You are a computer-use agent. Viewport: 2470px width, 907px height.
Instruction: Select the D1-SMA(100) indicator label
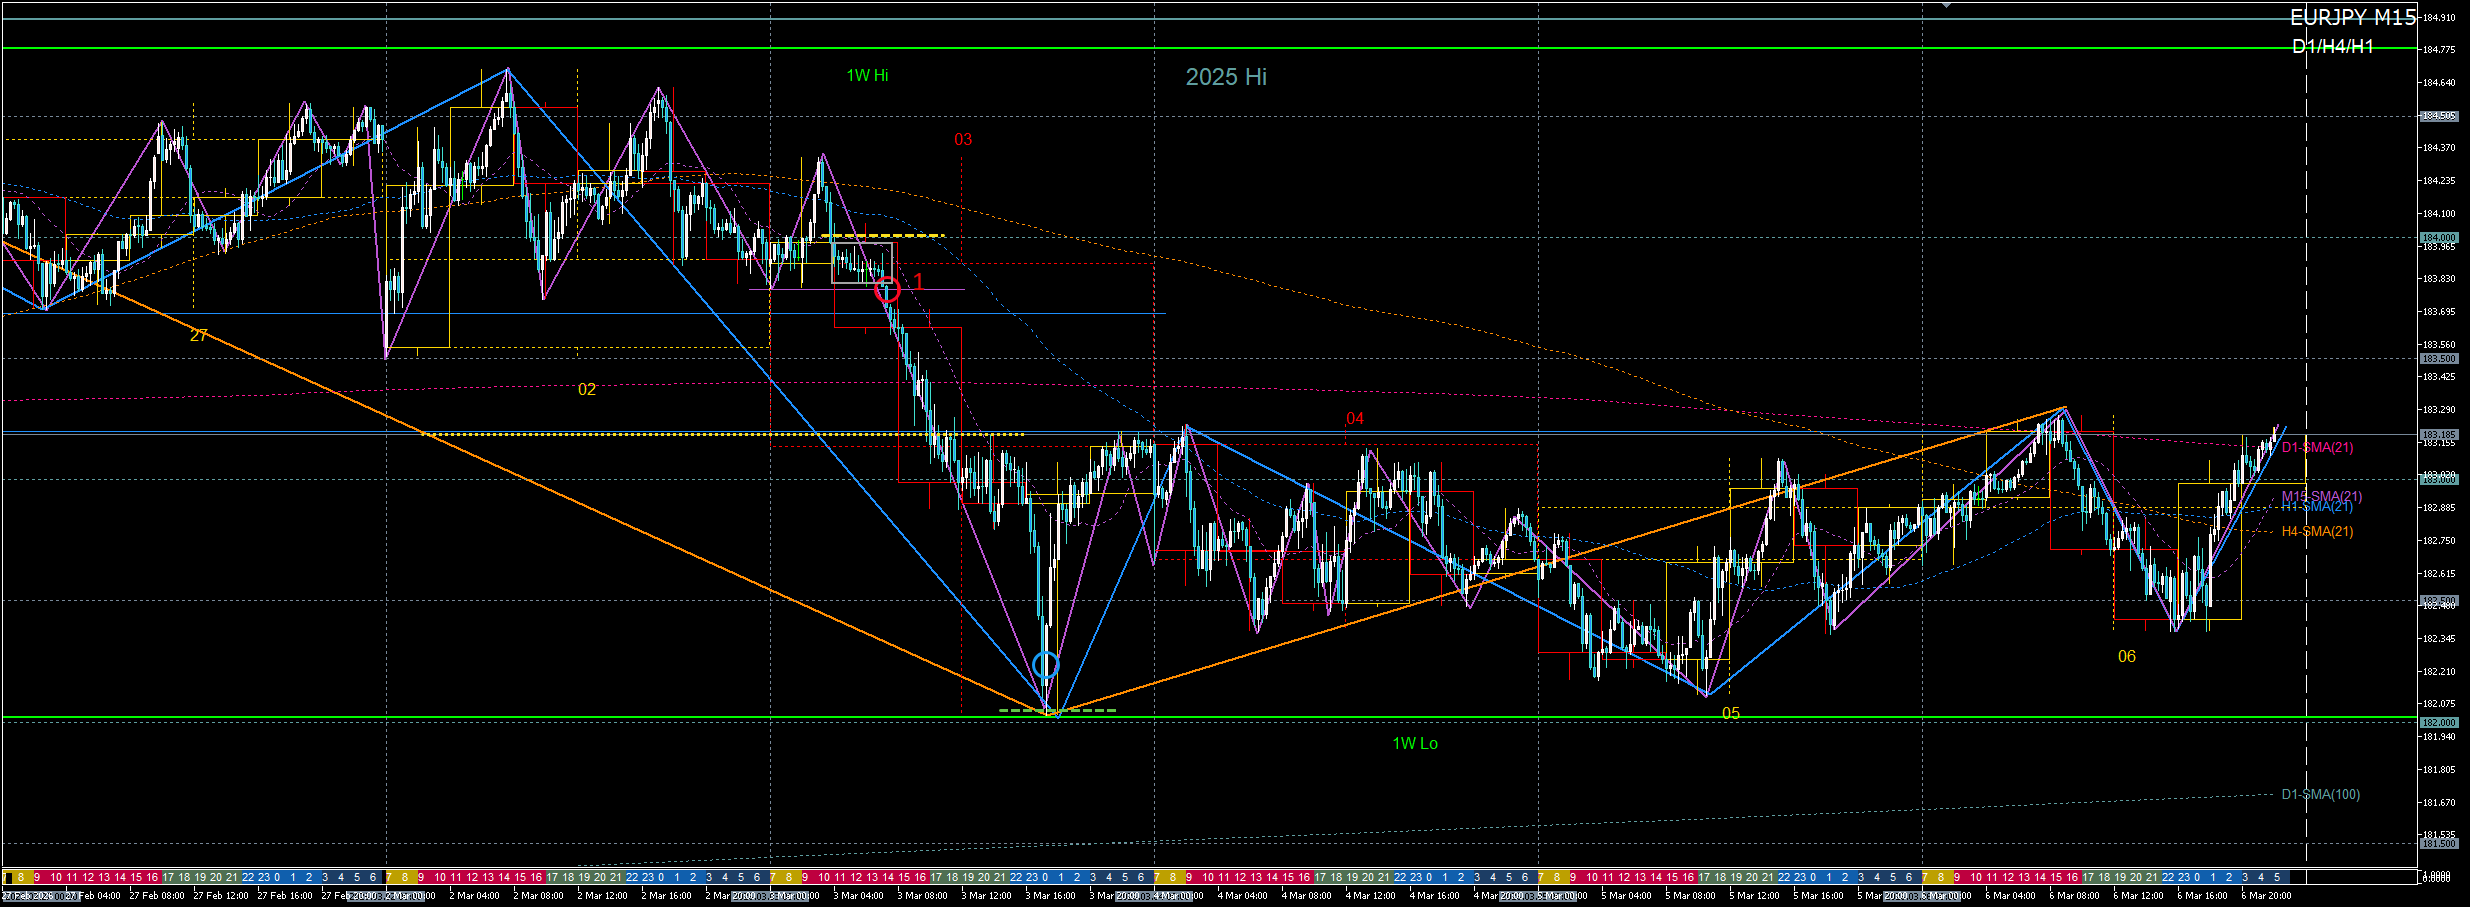(2320, 794)
